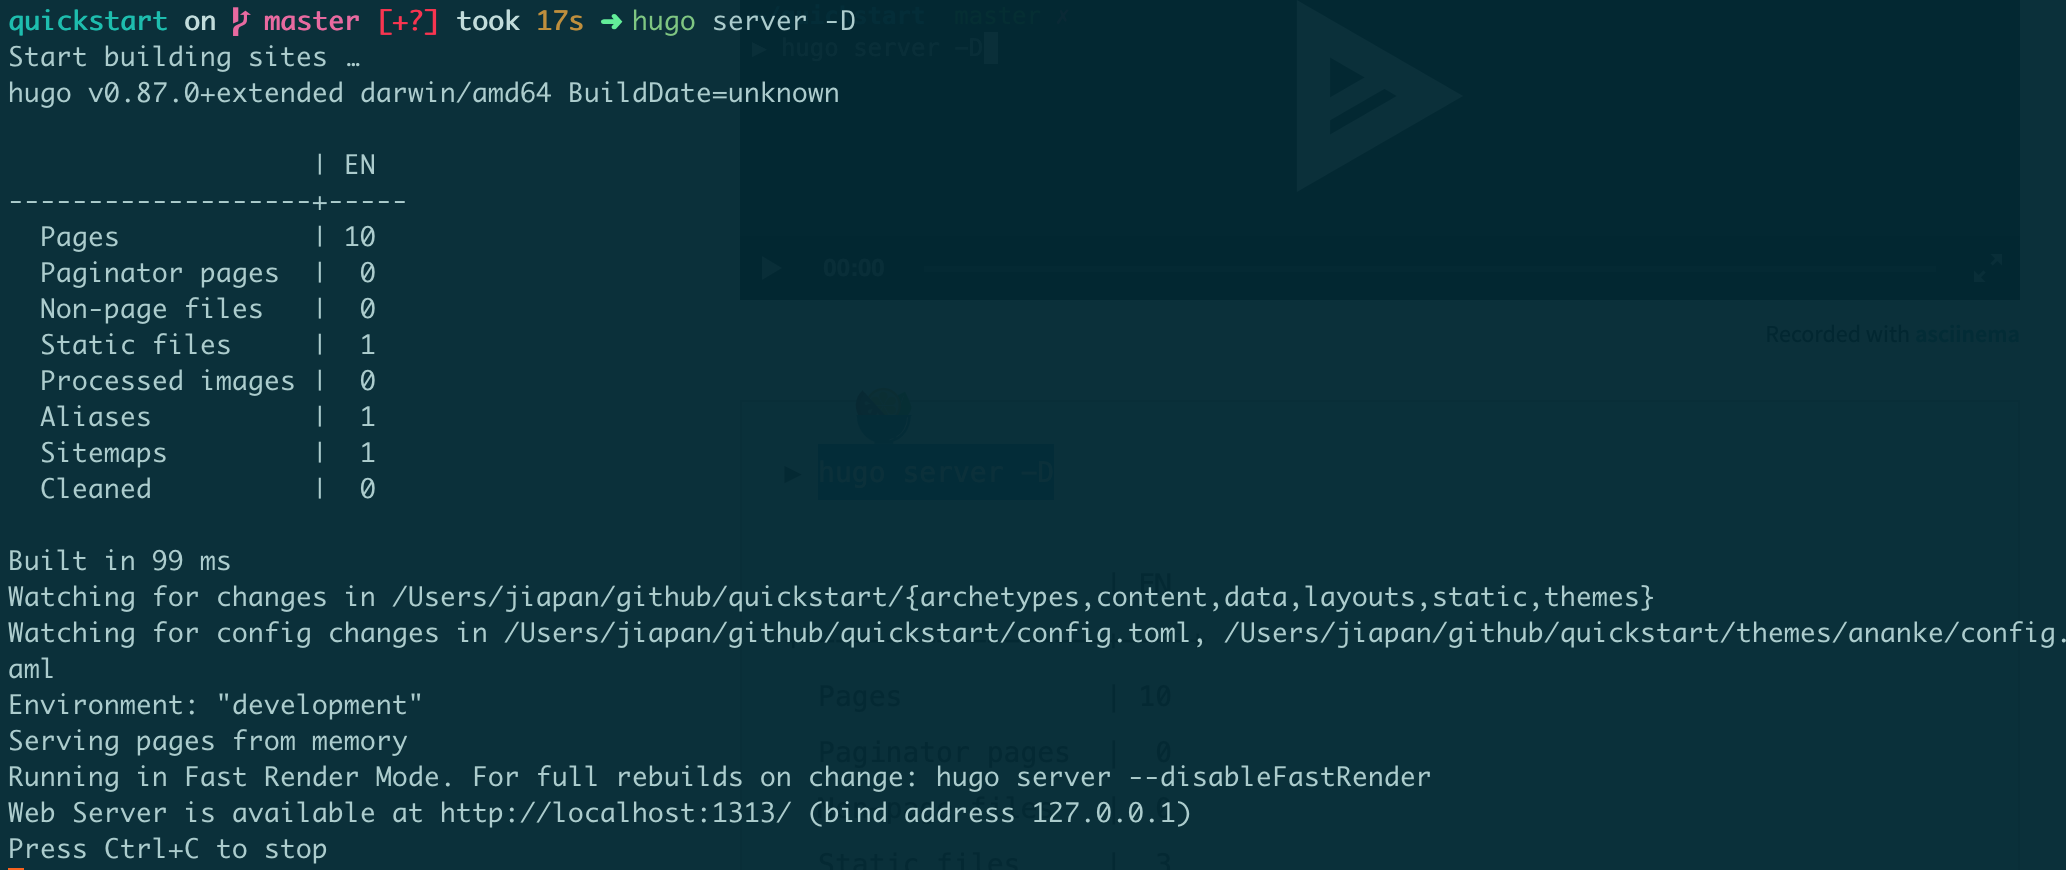
Task: Click the green prompt arrow icon
Action: tap(610, 22)
